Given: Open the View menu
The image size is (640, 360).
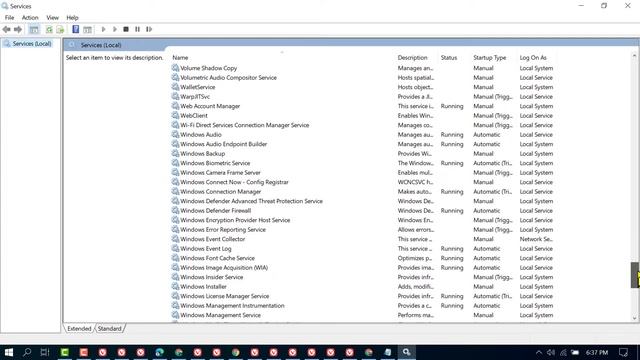Looking at the screenshot, I should click(x=52, y=18).
